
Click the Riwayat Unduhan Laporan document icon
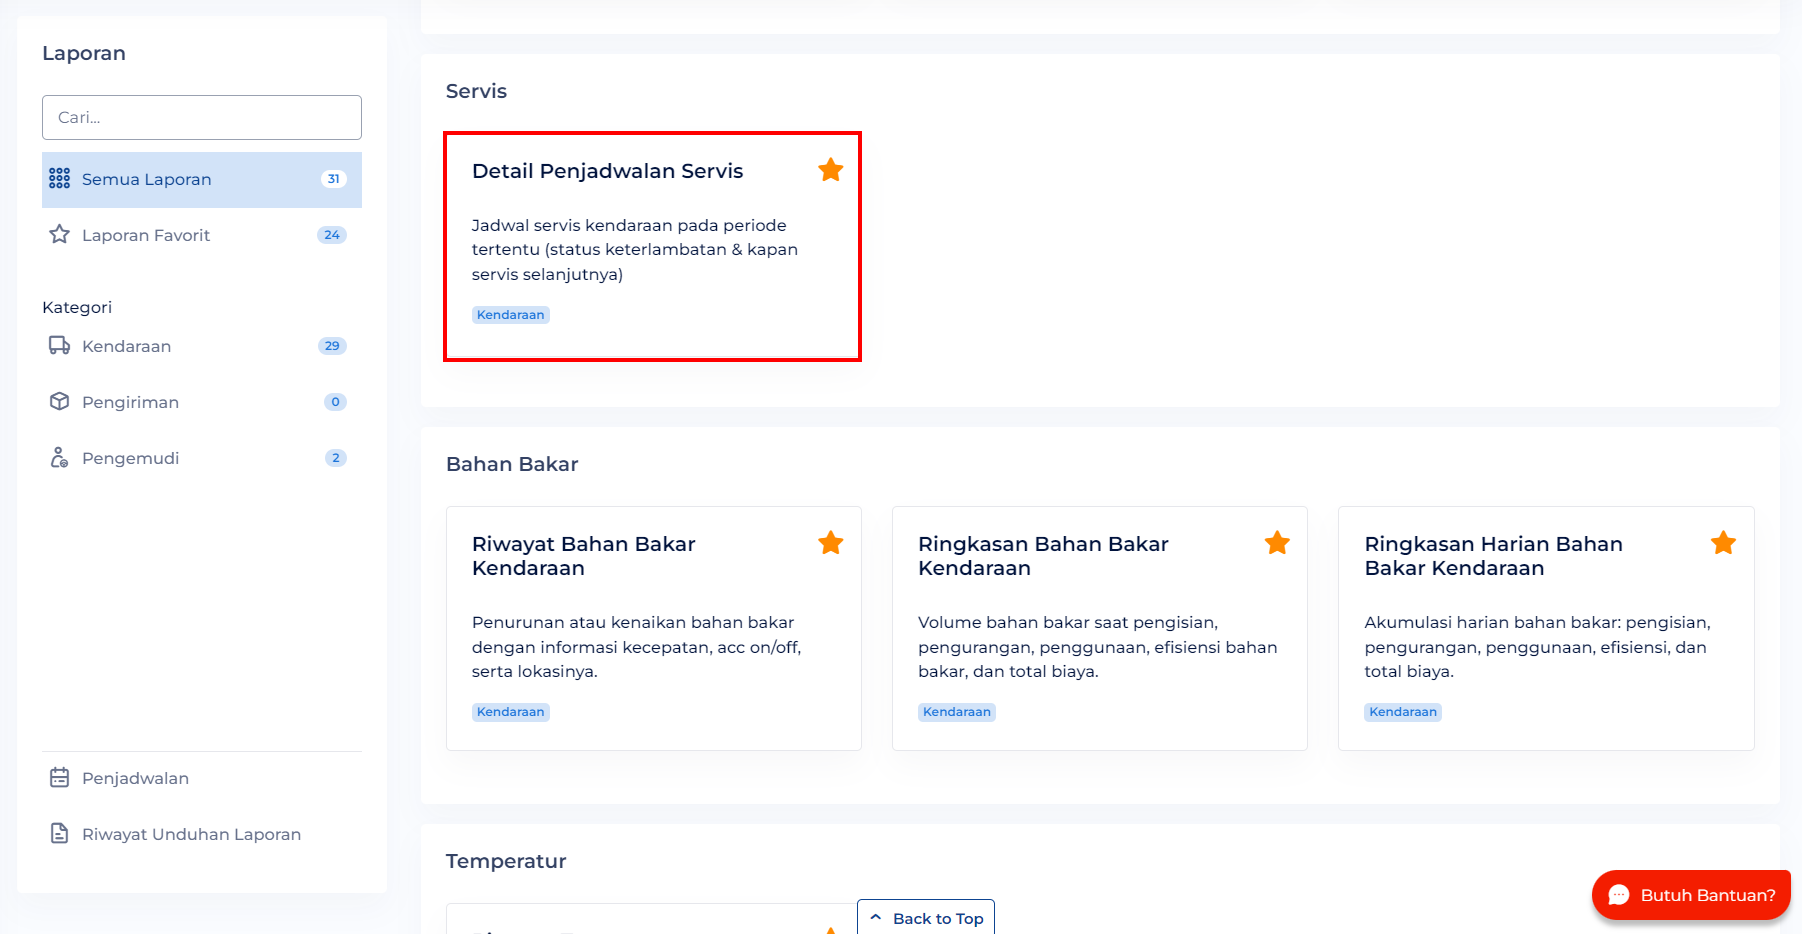coord(60,834)
